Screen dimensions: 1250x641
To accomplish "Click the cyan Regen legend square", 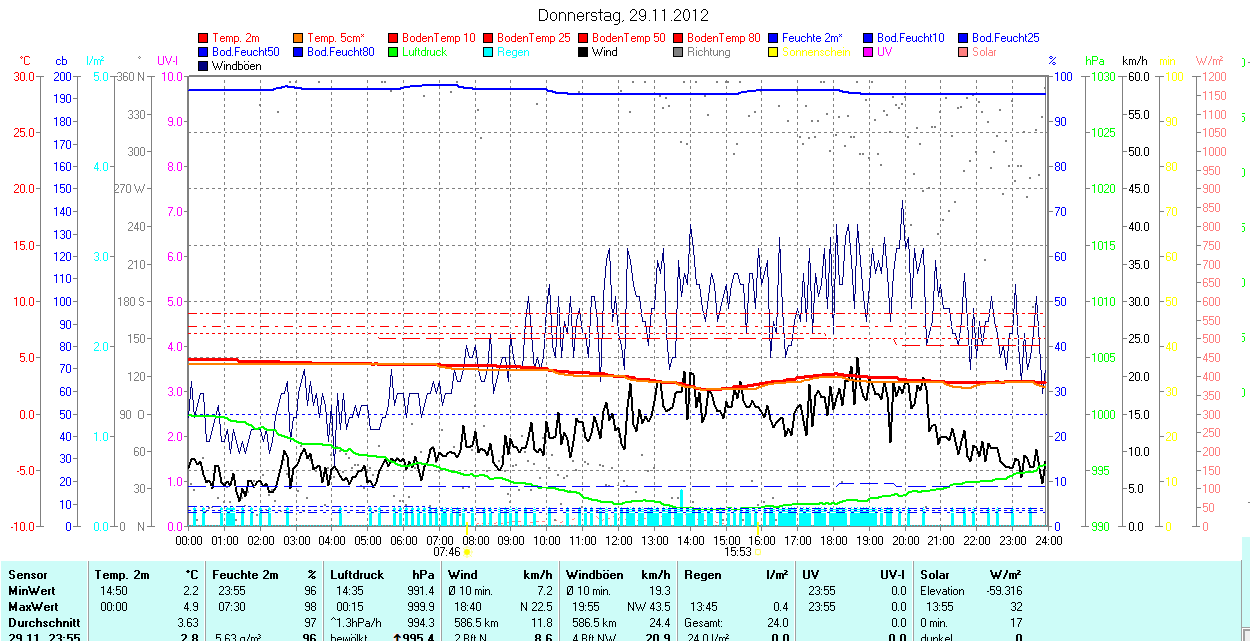I will pyautogui.click(x=489, y=52).
